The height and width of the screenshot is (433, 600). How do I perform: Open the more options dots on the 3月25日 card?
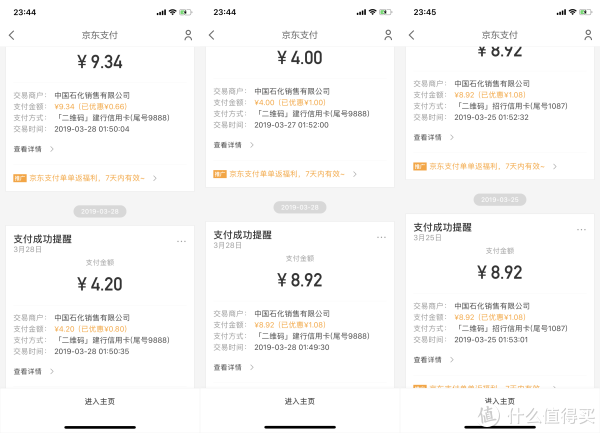click(581, 230)
